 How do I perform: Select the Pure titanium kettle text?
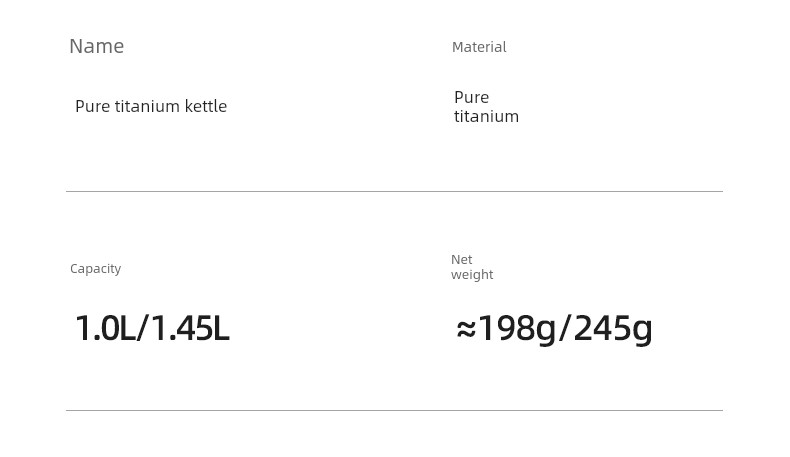tap(151, 106)
